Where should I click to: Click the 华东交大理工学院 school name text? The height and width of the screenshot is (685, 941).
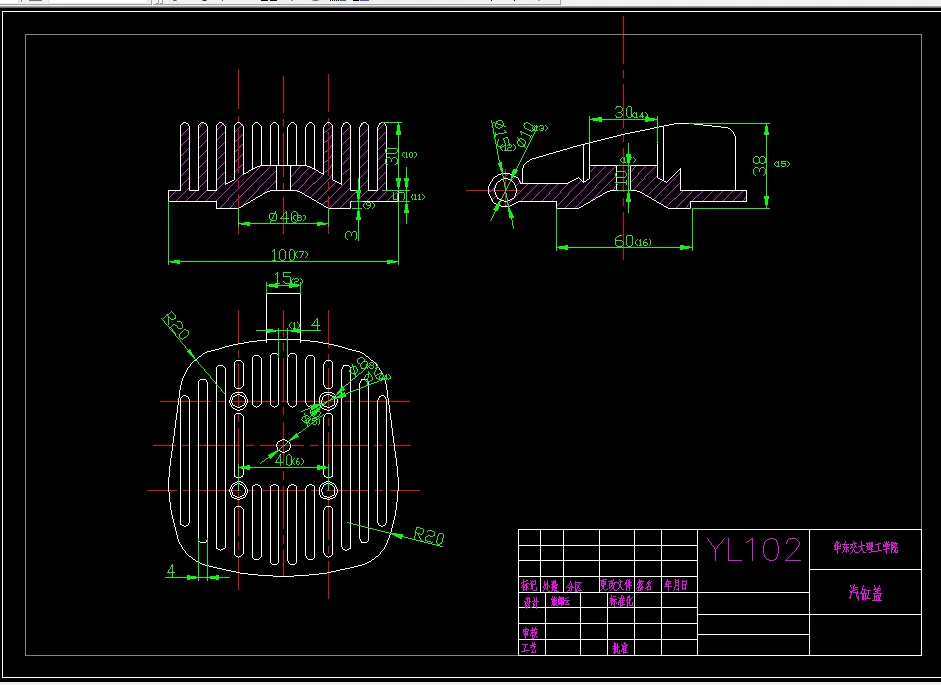[x=865, y=547]
